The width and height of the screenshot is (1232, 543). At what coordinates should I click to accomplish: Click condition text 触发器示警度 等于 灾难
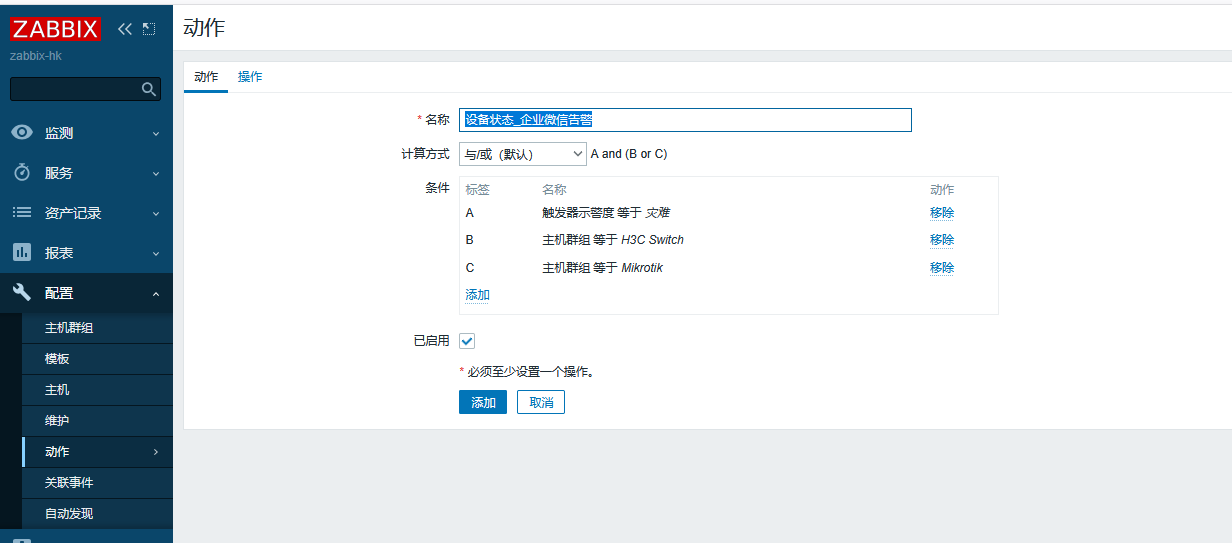click(606, 213)
